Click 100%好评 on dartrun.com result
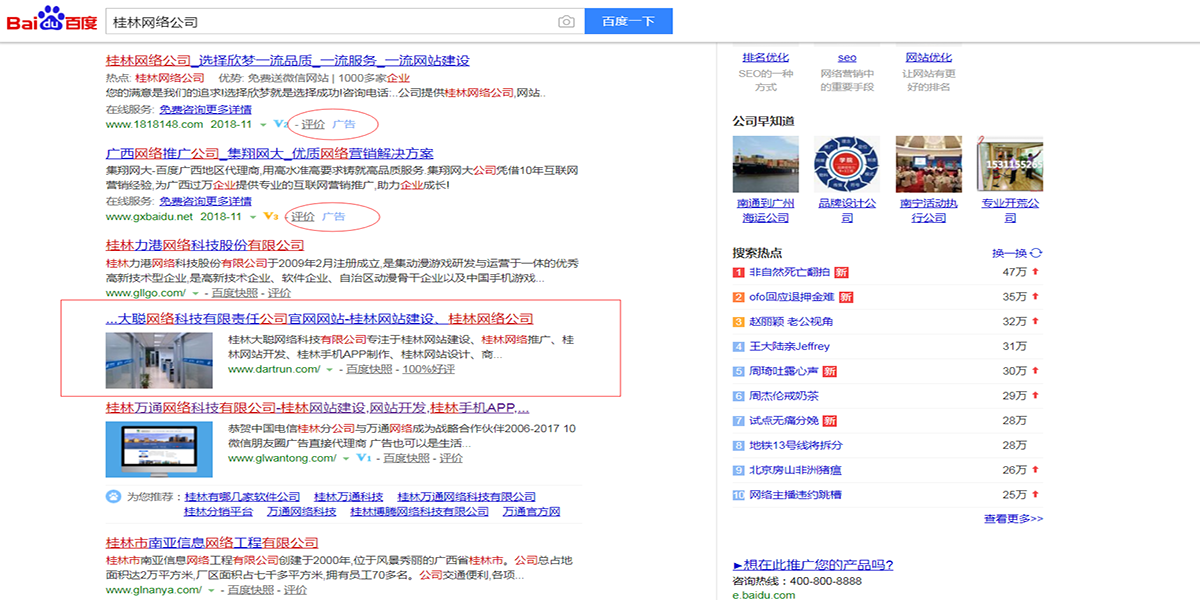1200x600 pixels. click(428, 369)
